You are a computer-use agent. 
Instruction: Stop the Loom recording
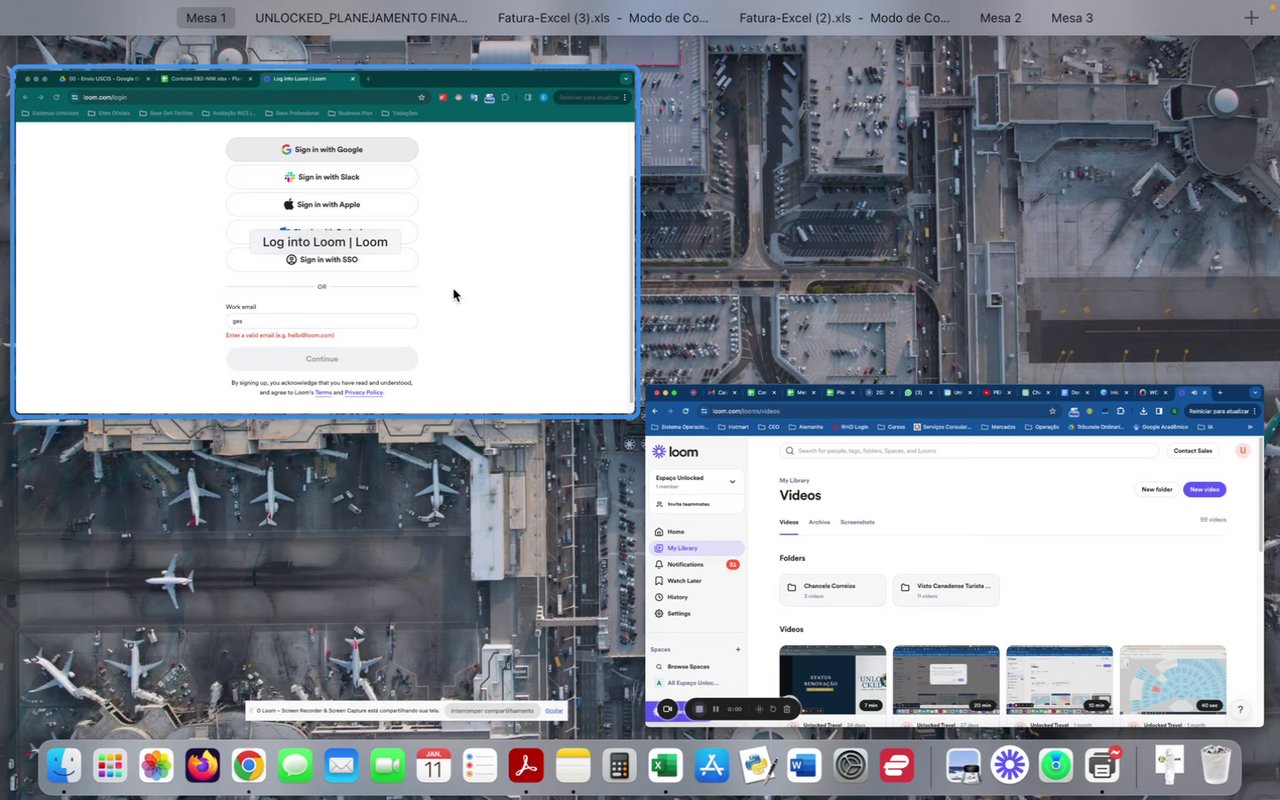(699, 709)
